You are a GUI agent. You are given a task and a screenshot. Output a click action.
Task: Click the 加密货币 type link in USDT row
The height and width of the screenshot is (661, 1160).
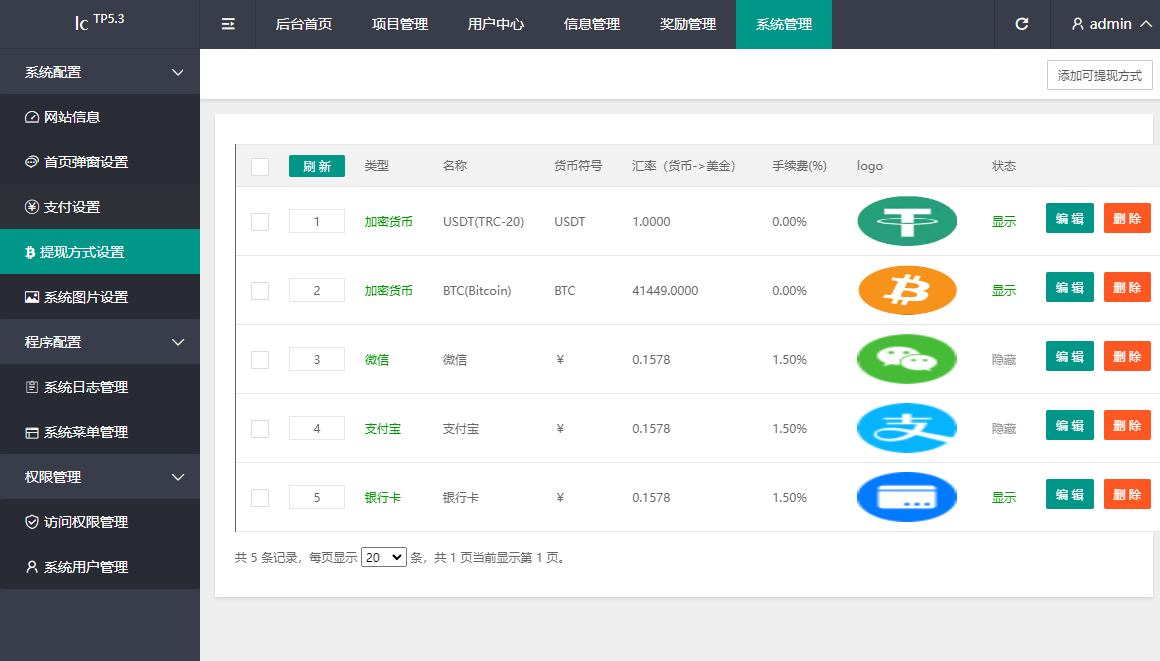click(x=388, y=221)
